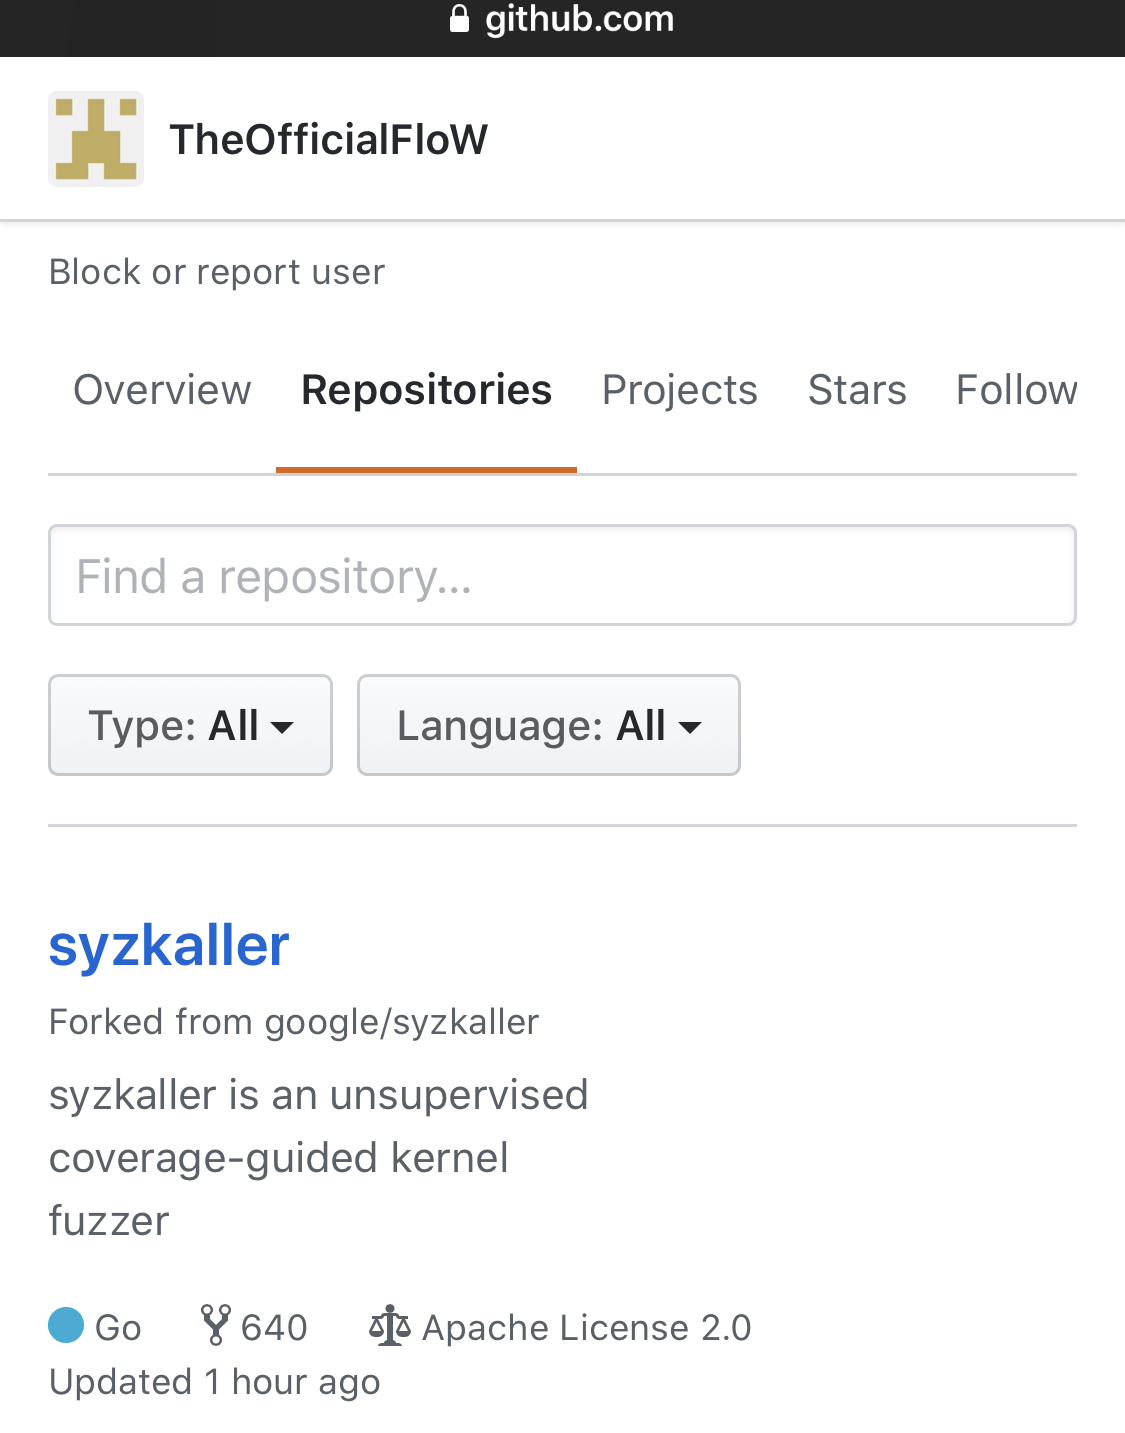
Task: Click the license scale icon
Action: [x=390, y=1326]
